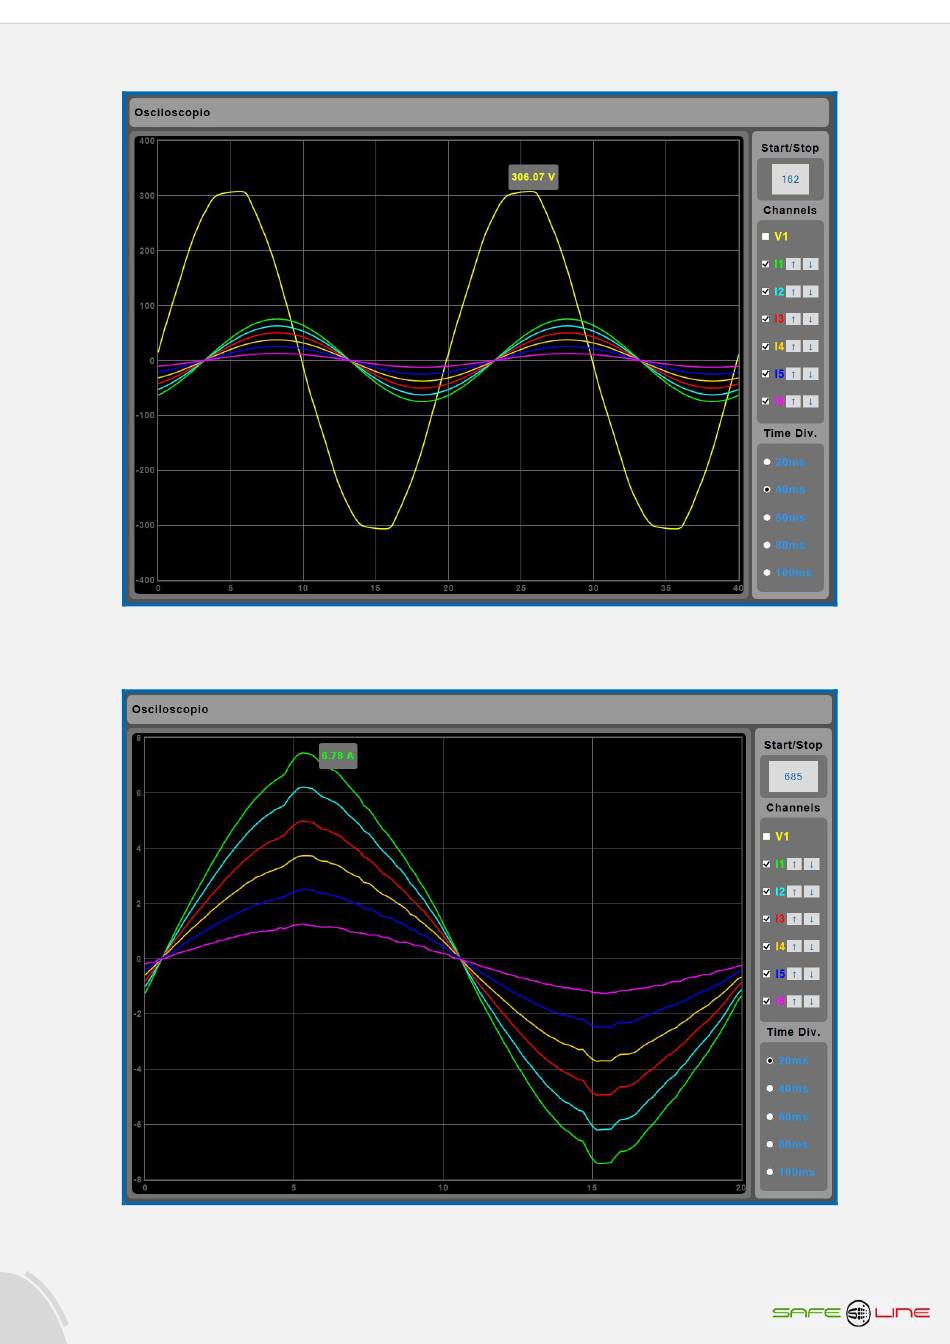Select 60ms time division, upper oscilloscope

(767, 518)
